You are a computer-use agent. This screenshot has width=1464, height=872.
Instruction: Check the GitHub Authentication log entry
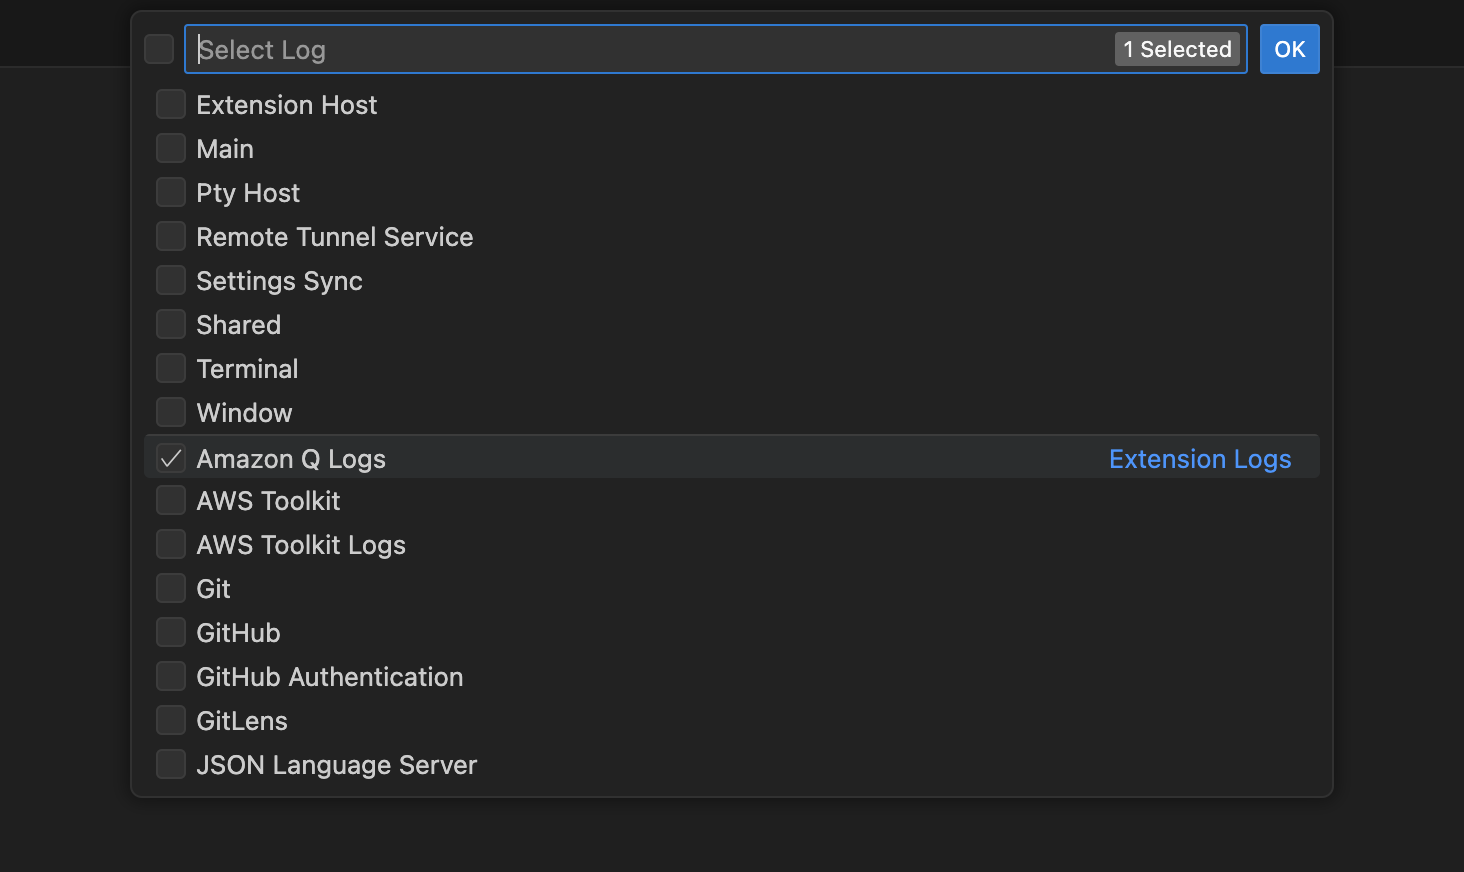[x=171, y=677]
